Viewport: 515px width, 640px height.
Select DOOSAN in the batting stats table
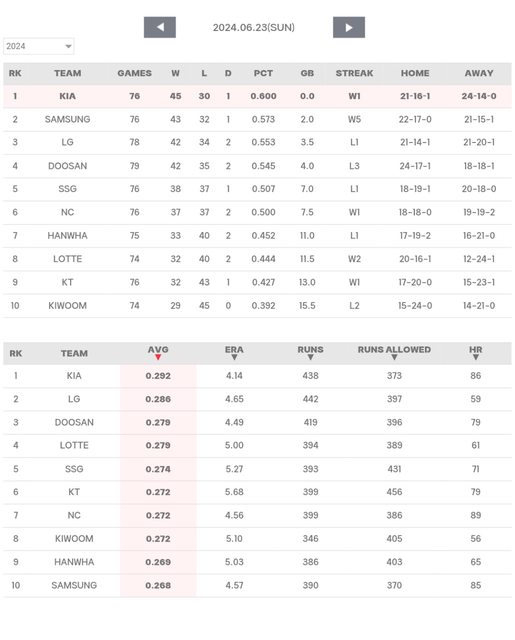coord(74,422)
